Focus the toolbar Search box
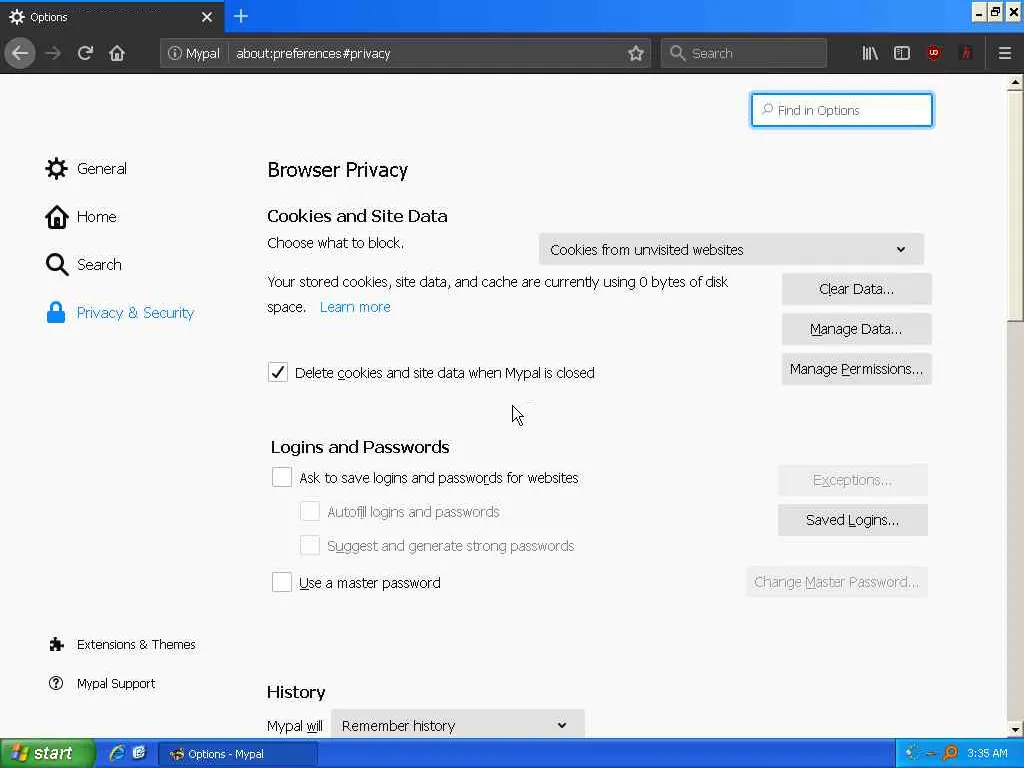Screen dimensions: 1024x768 point(744,53)
